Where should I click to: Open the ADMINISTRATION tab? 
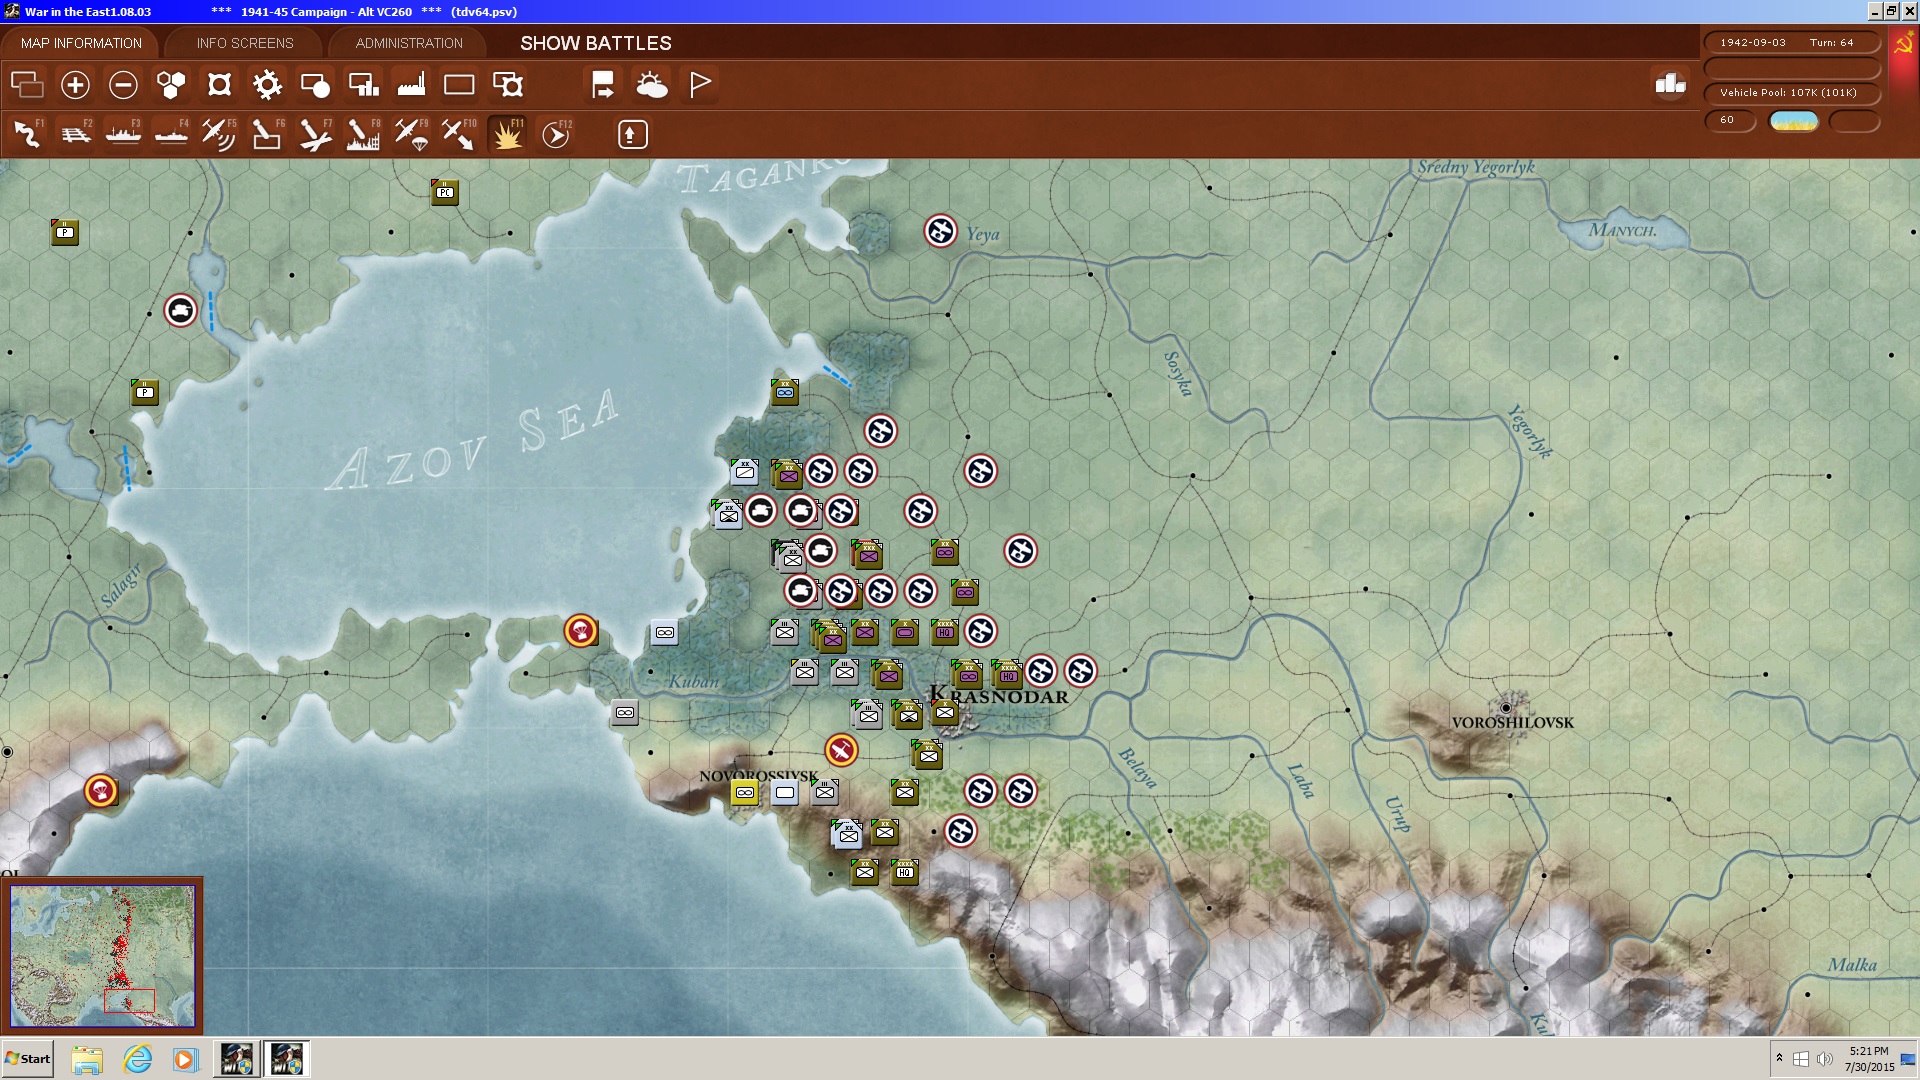click(x=409, y=43)
